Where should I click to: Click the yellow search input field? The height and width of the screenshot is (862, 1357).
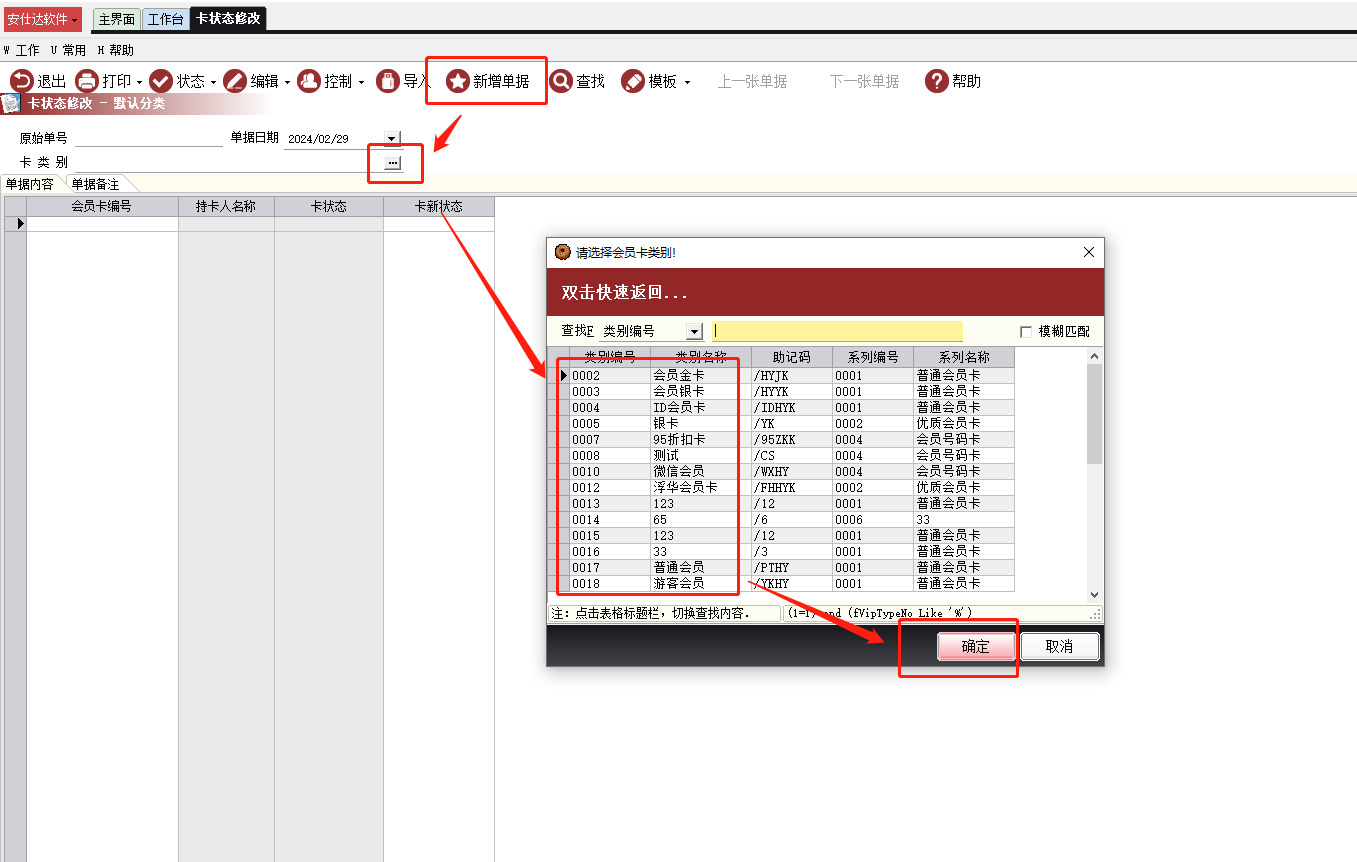tap(837, 331)
